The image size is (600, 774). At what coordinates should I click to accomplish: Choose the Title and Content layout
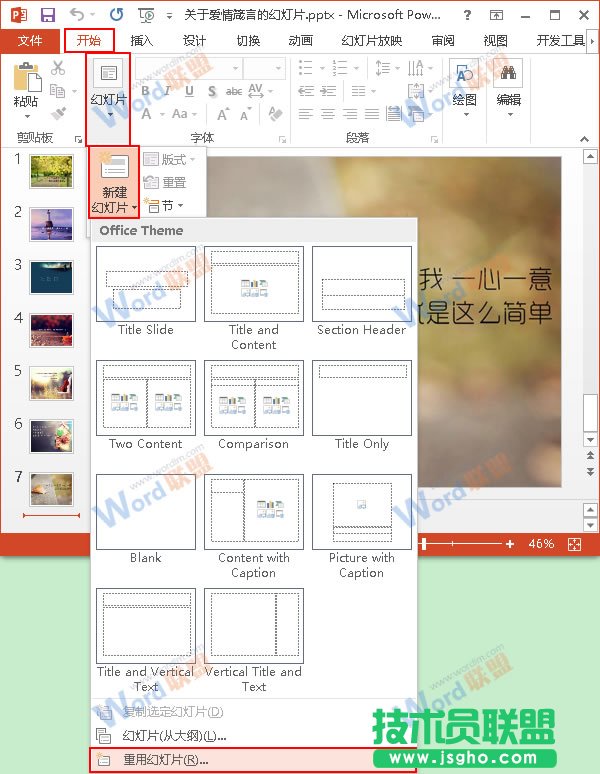(x=254, y=299)
